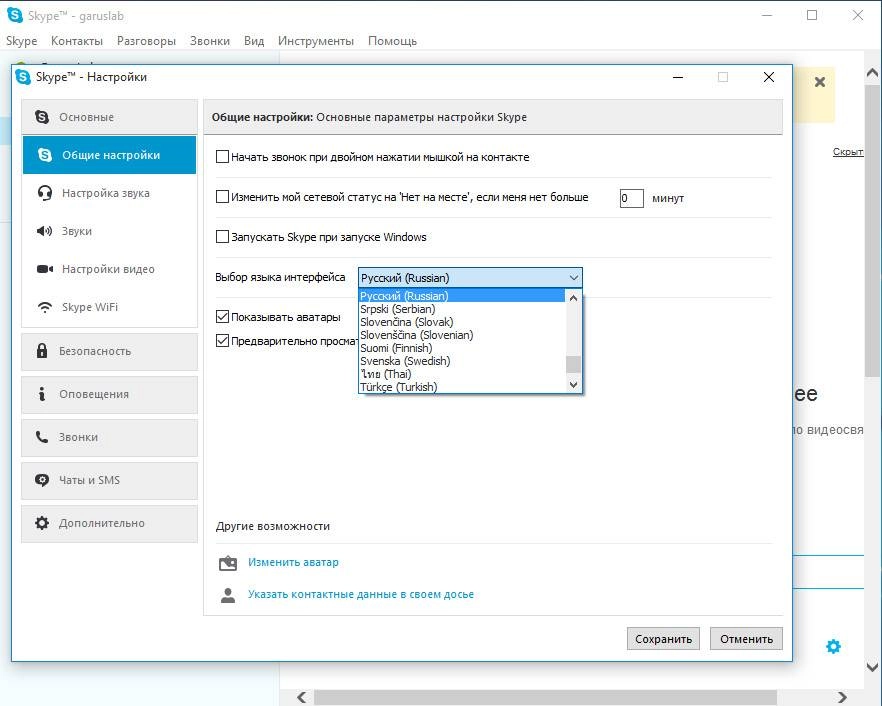Choose Srpski (Serbian) from the language list
The width and height of the screenshot is (882, 706).
tap(462, 309)
